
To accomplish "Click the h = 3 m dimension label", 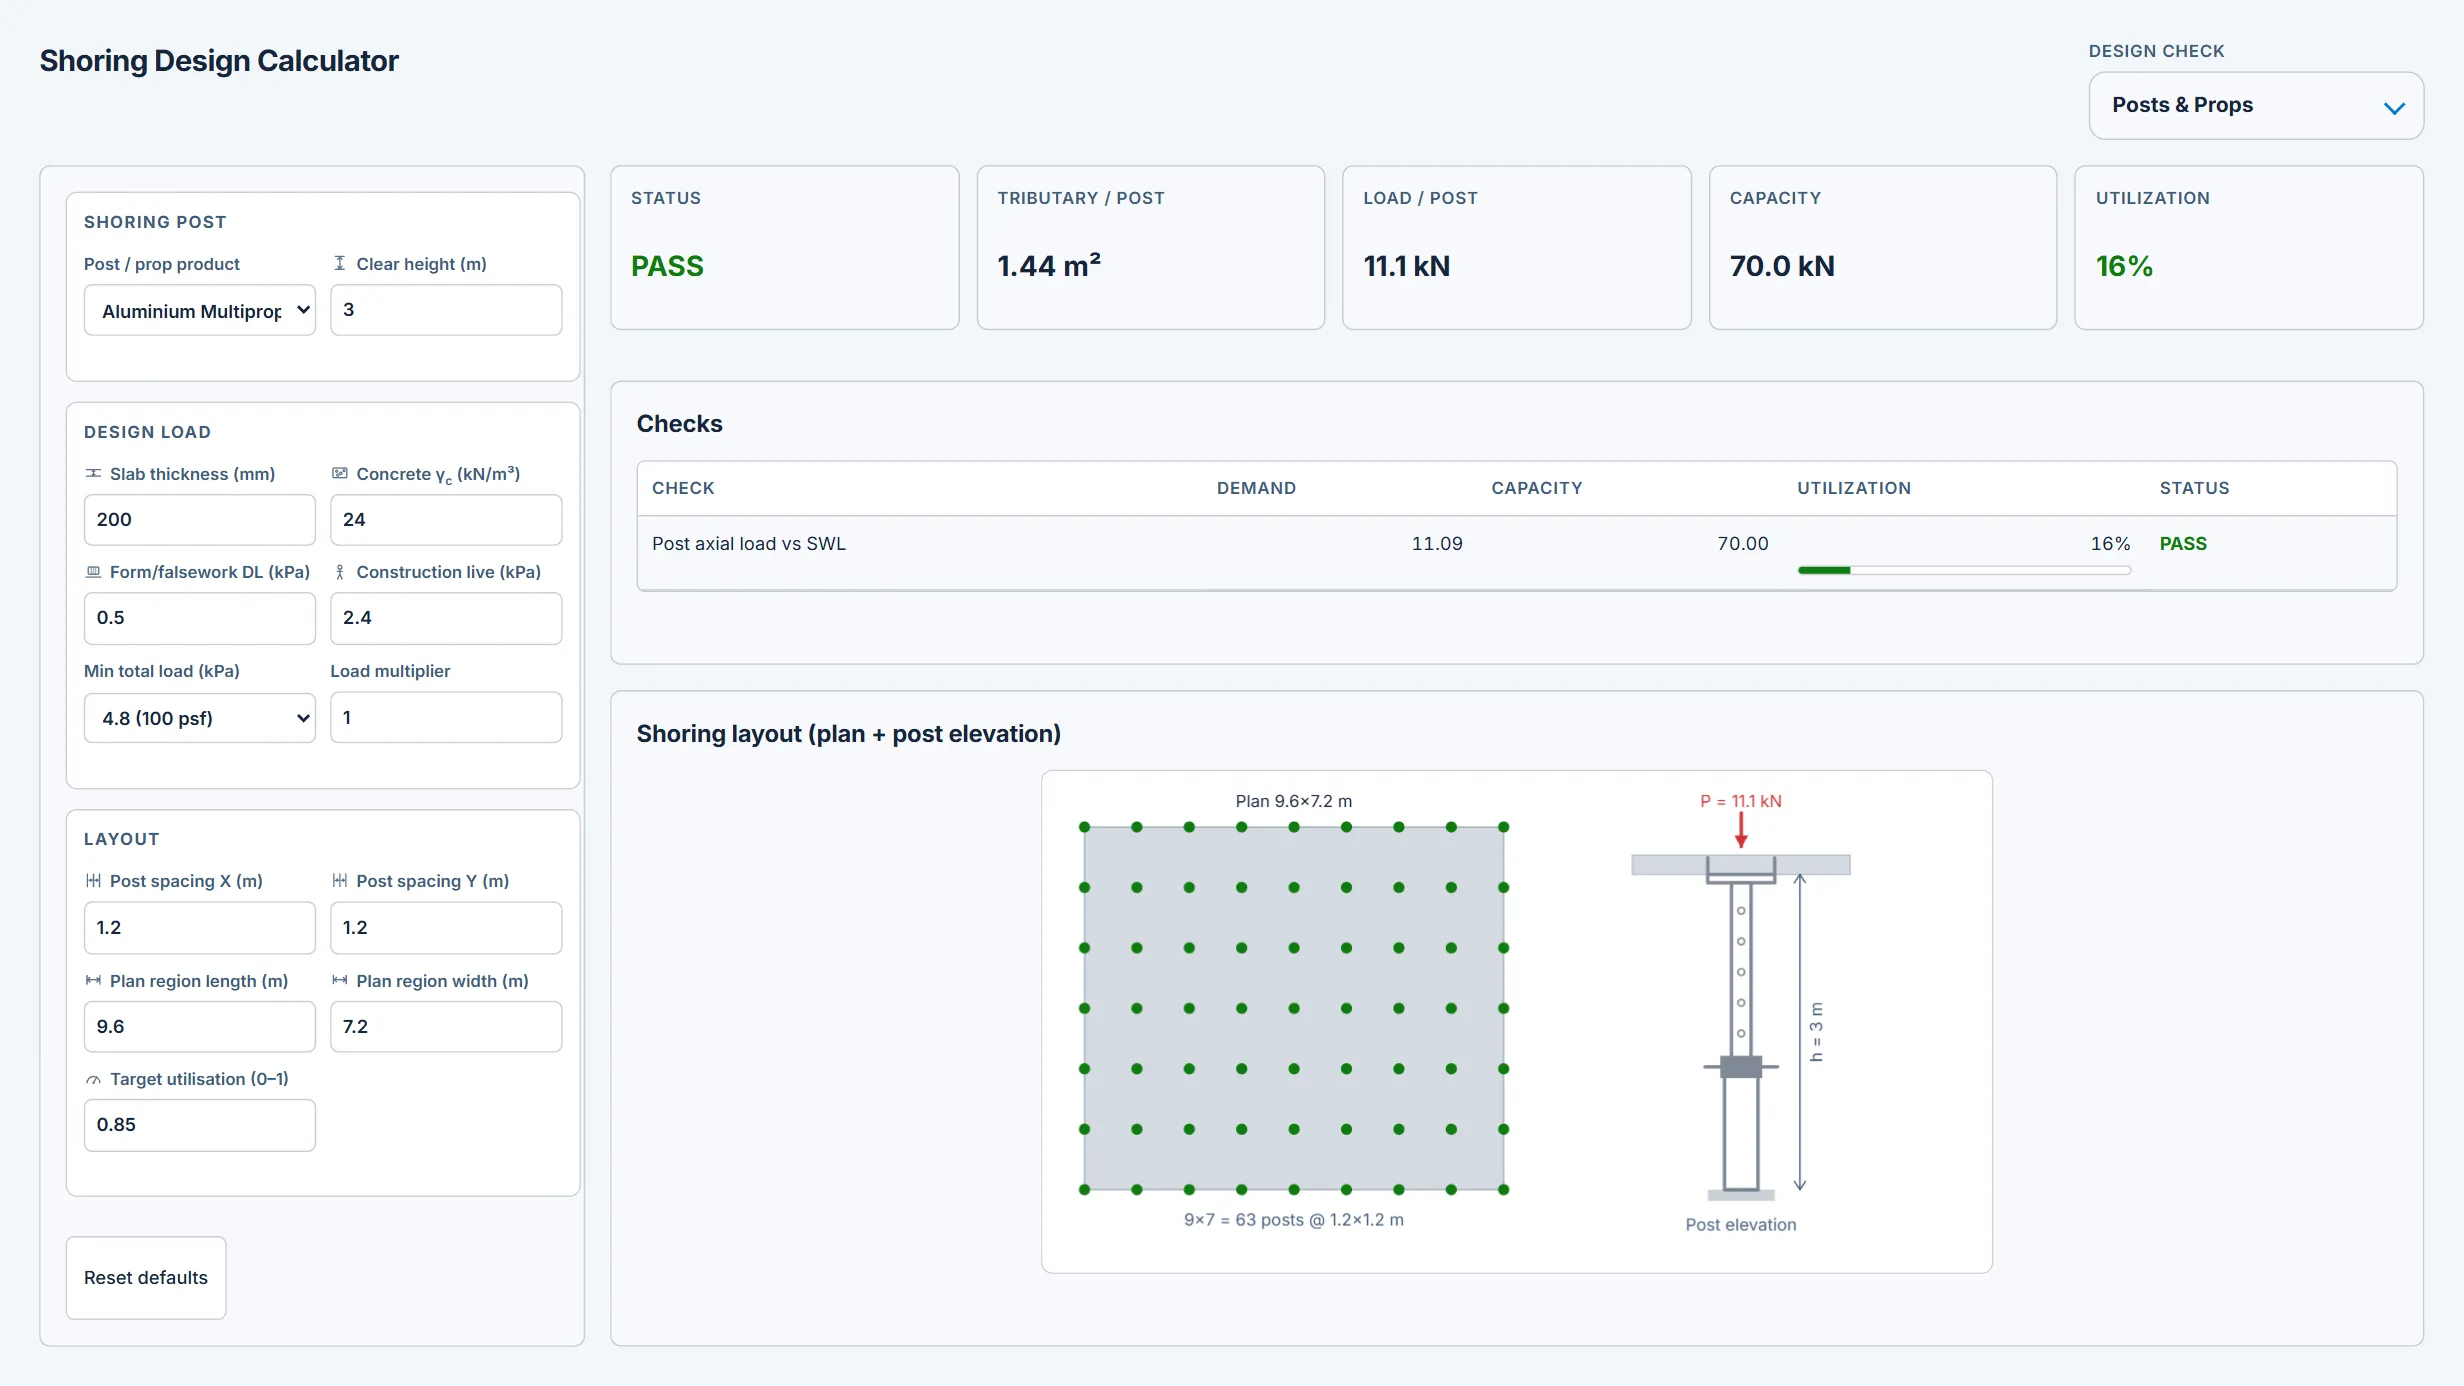I will (x=1816, y=1031).
